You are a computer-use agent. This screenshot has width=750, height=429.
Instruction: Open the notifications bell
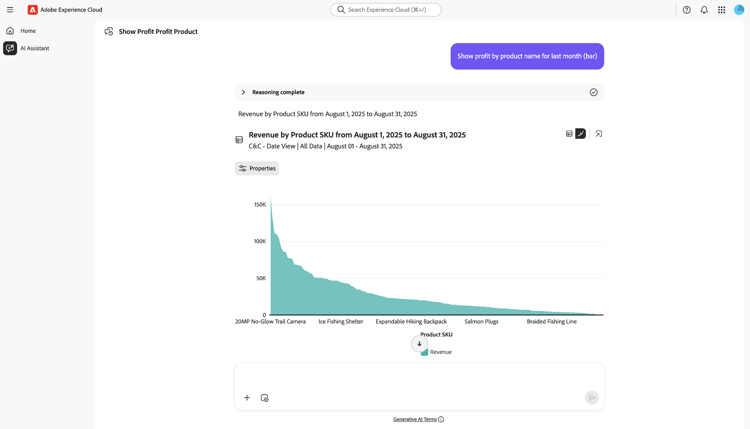click(704, 10)
